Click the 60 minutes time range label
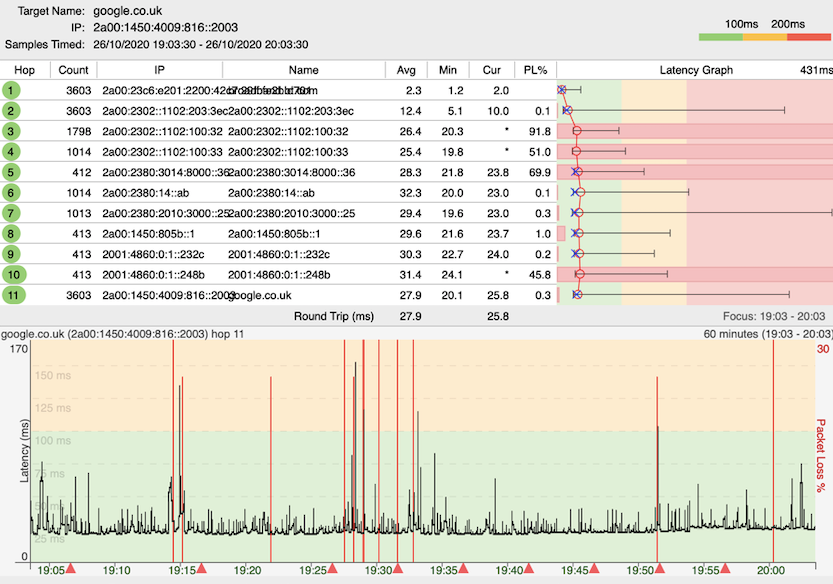 (x=760, y=334)
